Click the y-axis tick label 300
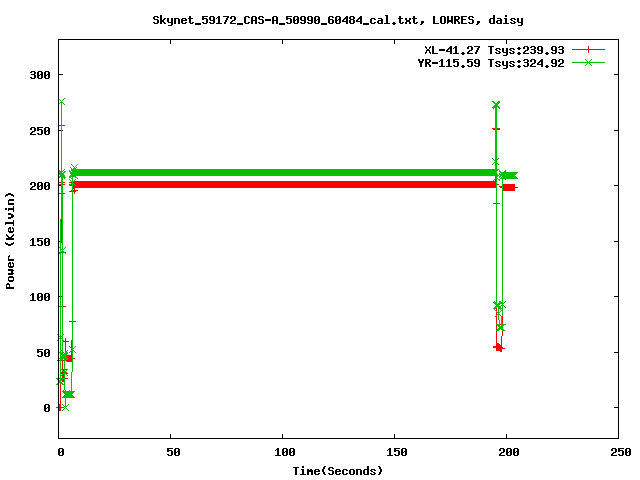The height and width of the screenshot is (480, 640). [40, 75]
